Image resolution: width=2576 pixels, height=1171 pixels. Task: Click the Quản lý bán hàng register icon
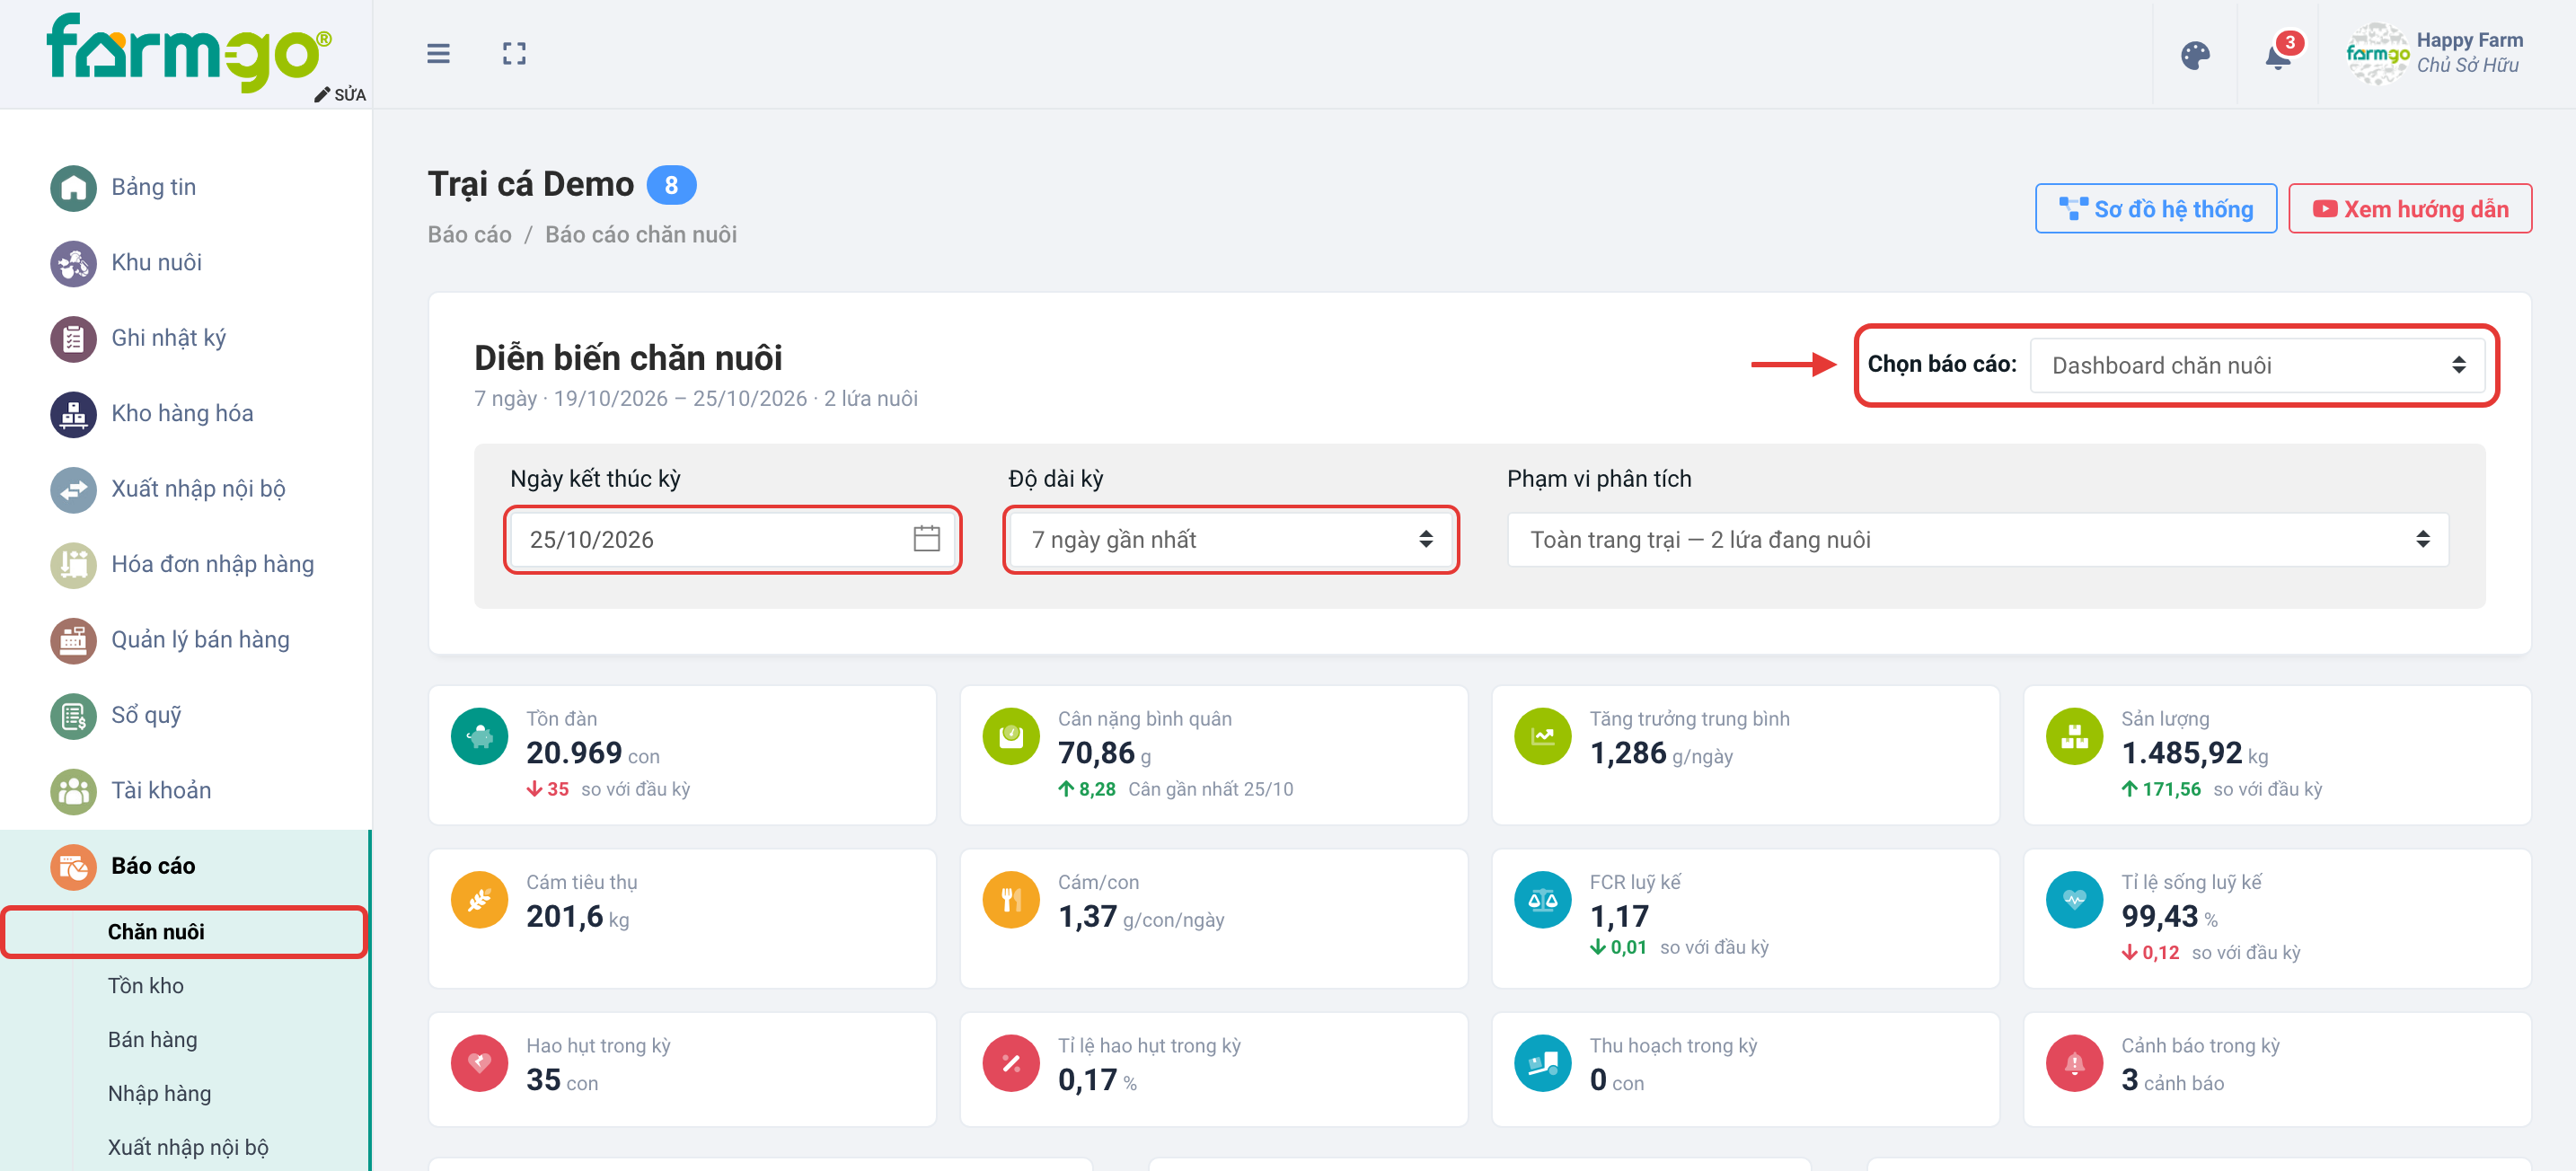click(x=73, y=640)
